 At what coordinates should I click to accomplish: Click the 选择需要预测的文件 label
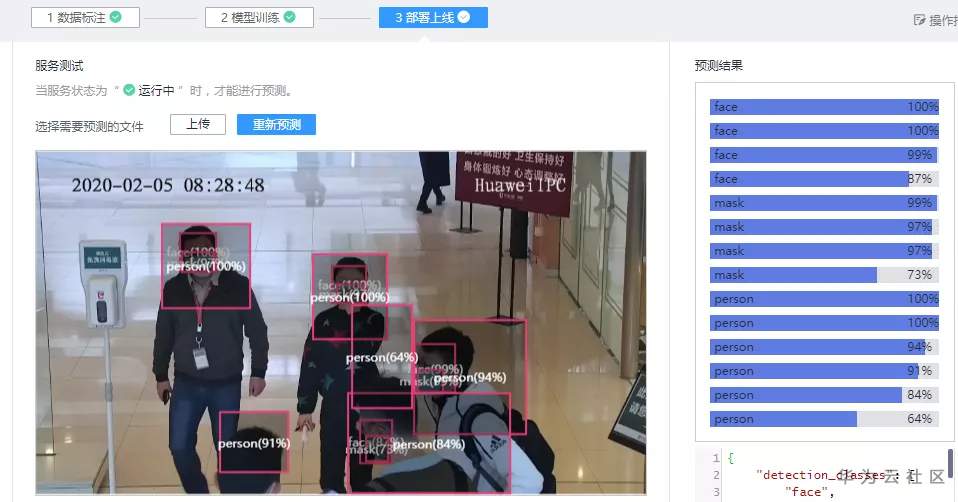[x=89, y=126]
